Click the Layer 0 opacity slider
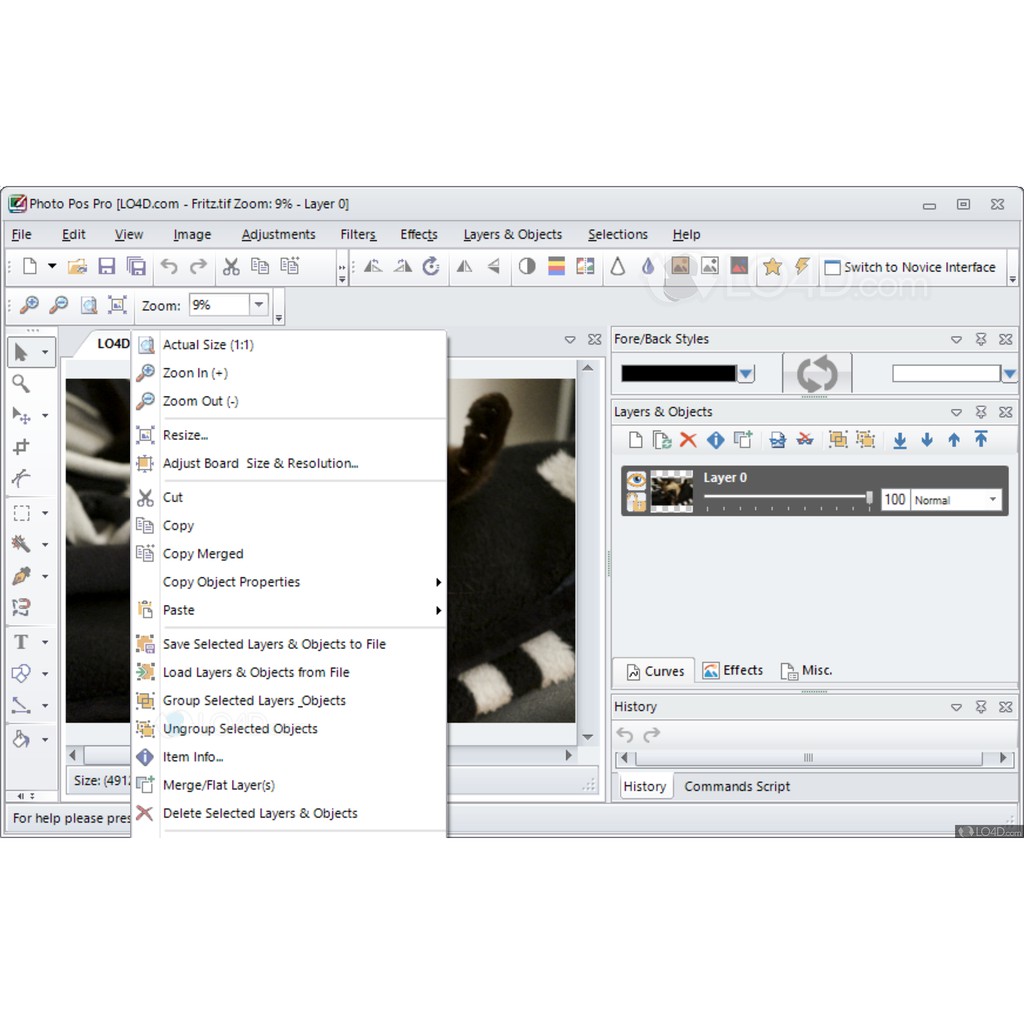This screenshot has width=1024, height=1024. point(786,497)
